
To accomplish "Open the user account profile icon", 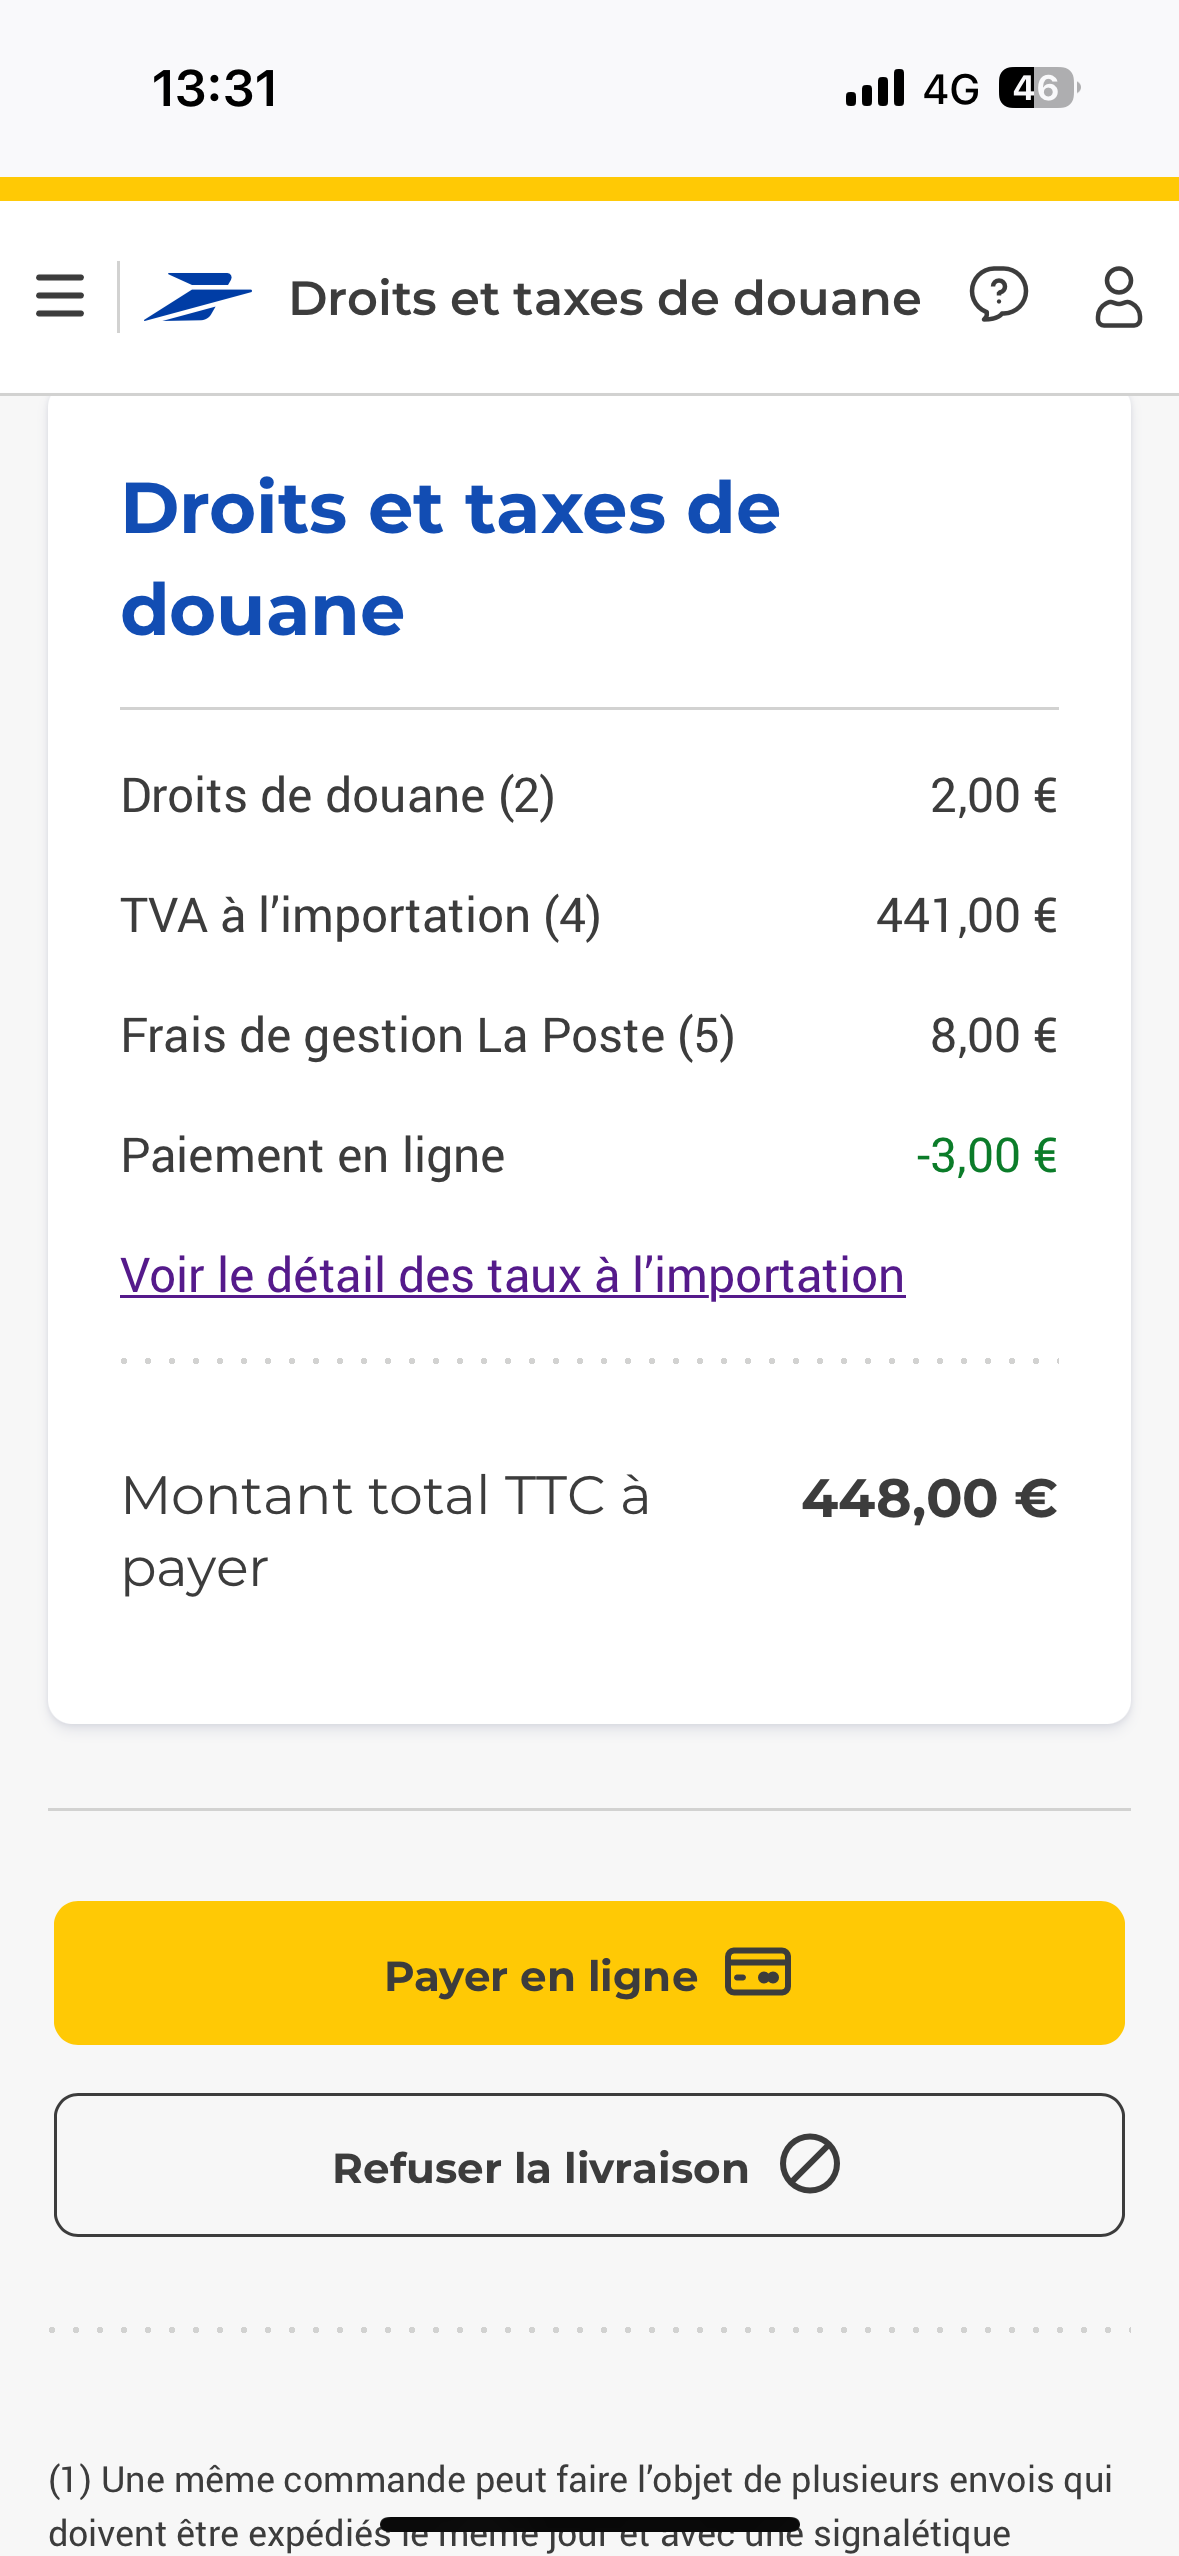I will [1118, 297].
